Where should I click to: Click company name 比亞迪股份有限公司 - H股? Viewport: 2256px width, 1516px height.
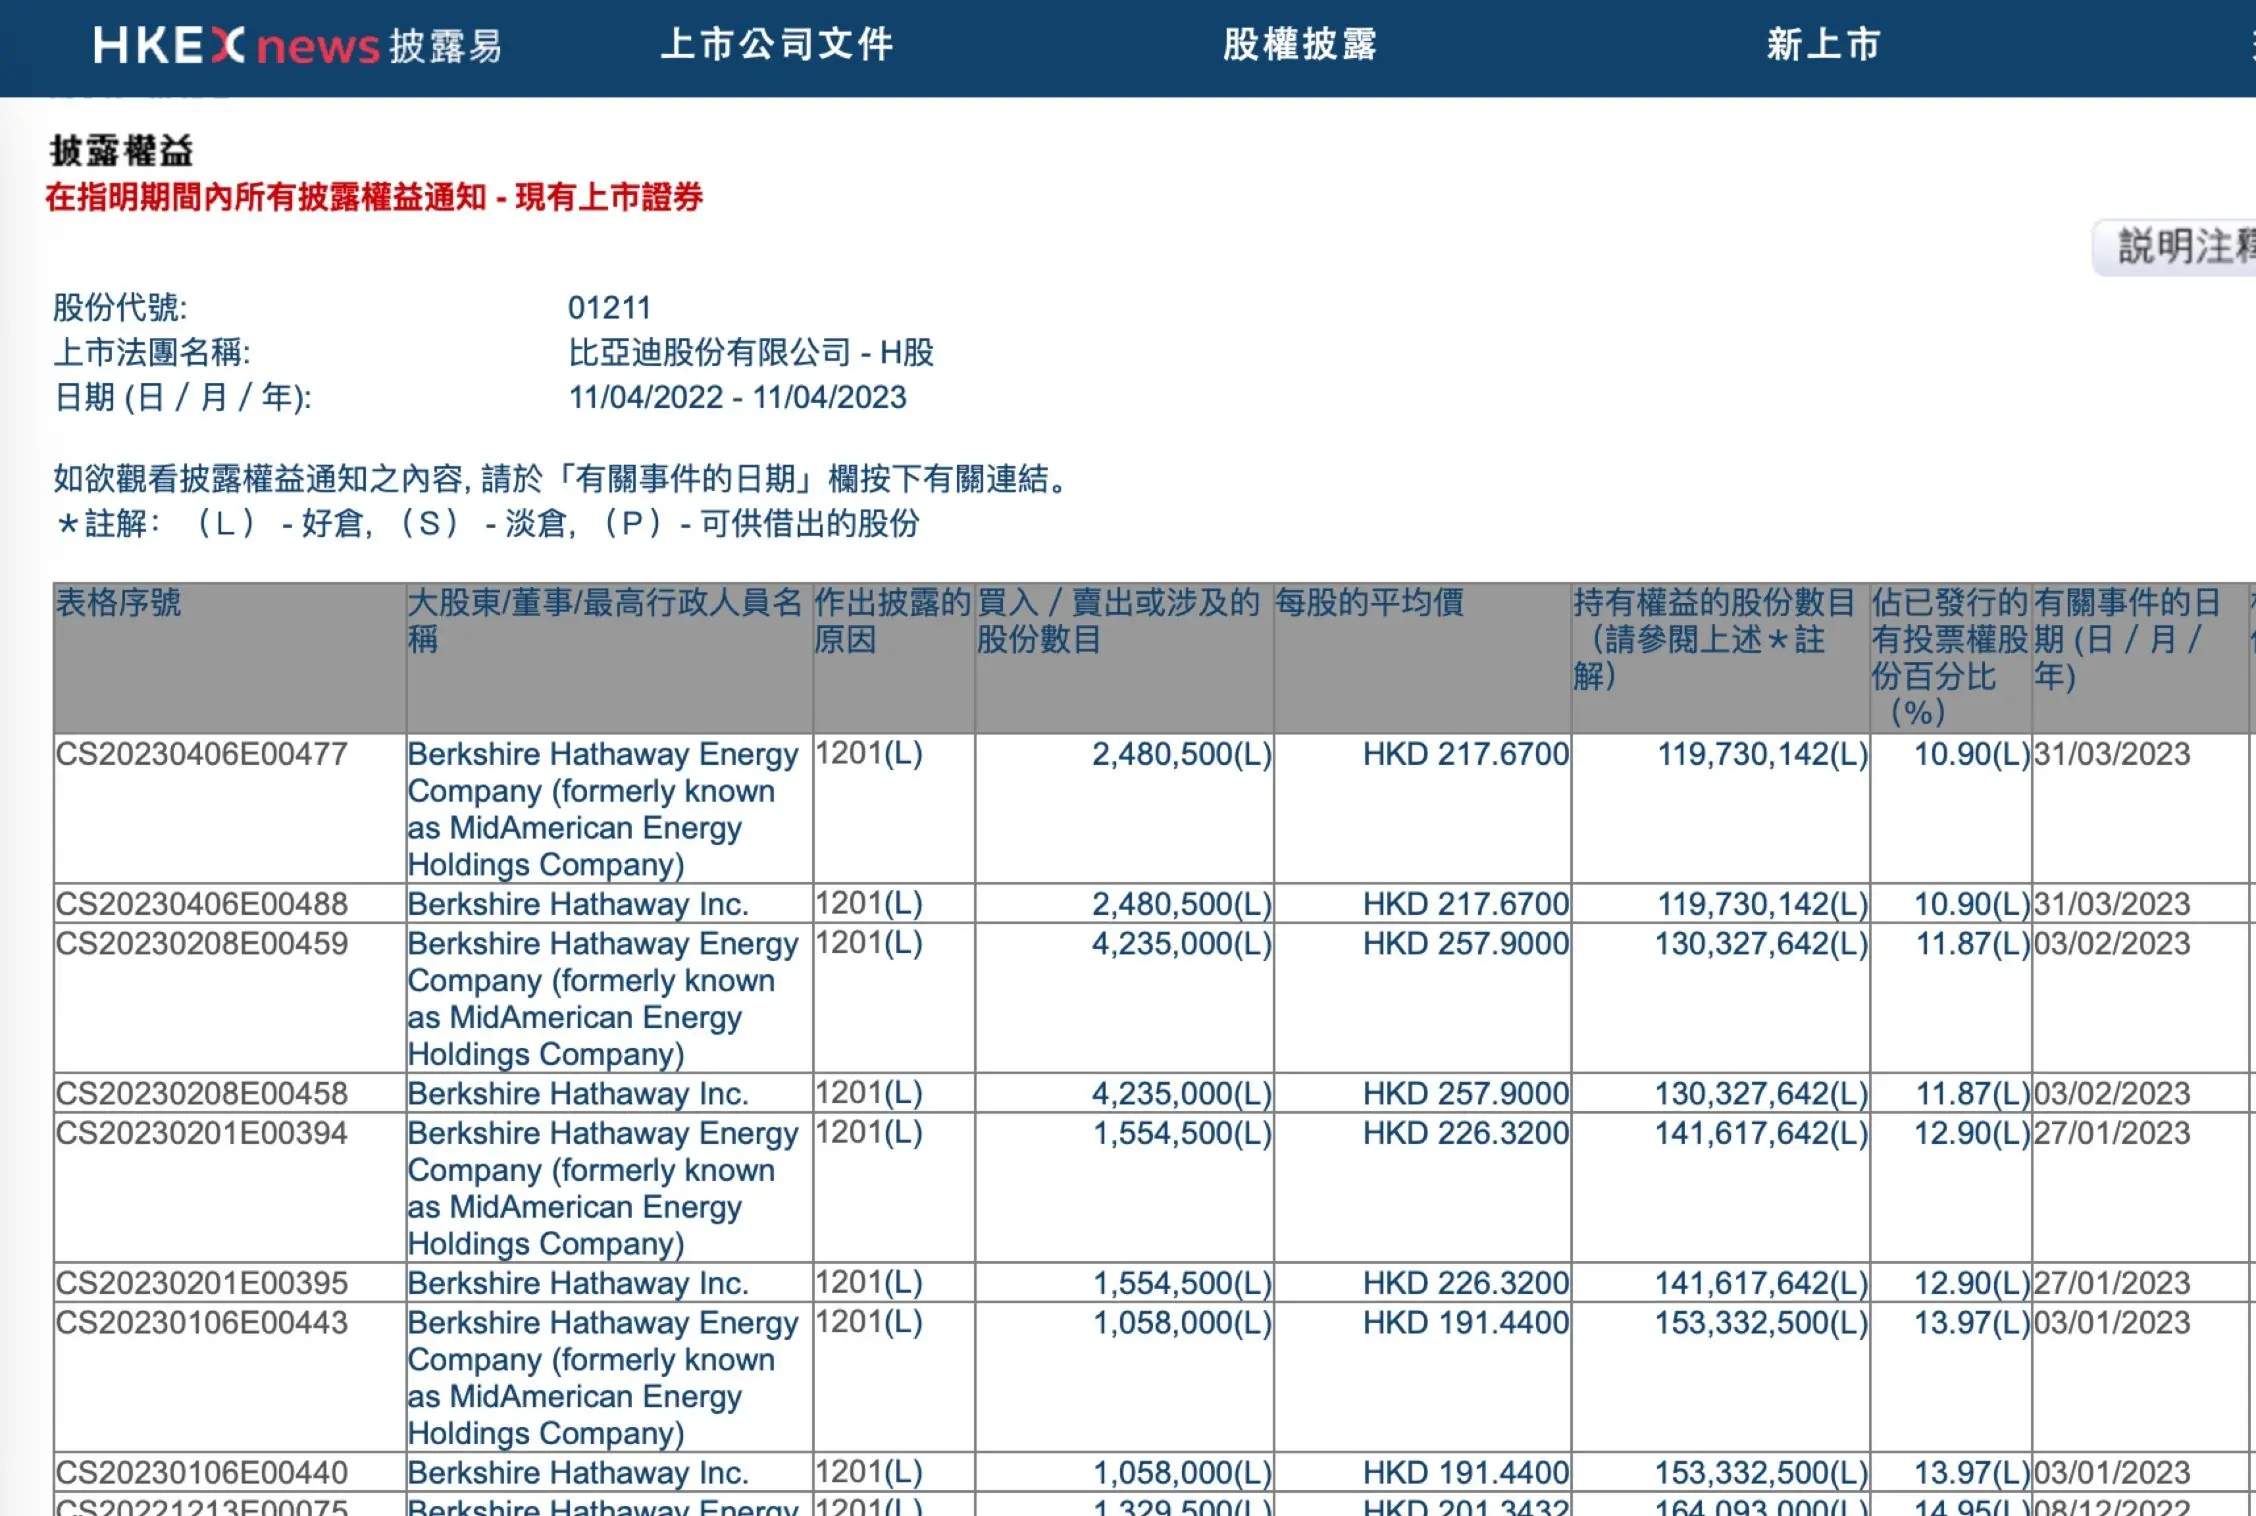click(751, 352)
